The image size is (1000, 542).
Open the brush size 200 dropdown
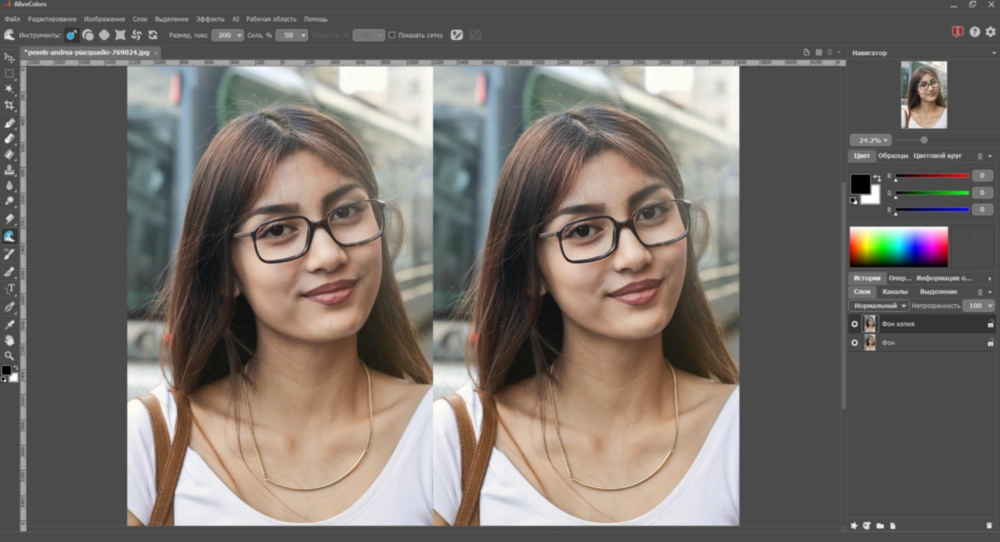(x=228, y=35)
